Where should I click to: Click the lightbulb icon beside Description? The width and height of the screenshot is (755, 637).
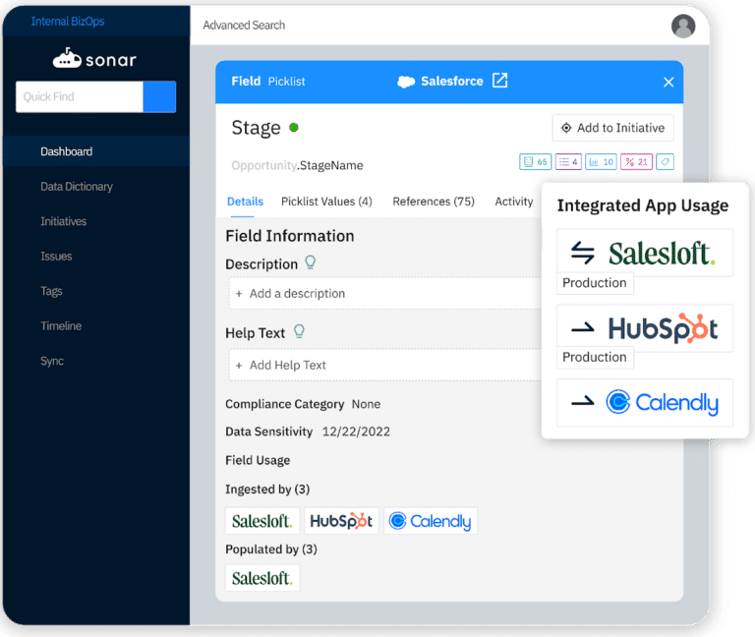(x=310, y=262)
